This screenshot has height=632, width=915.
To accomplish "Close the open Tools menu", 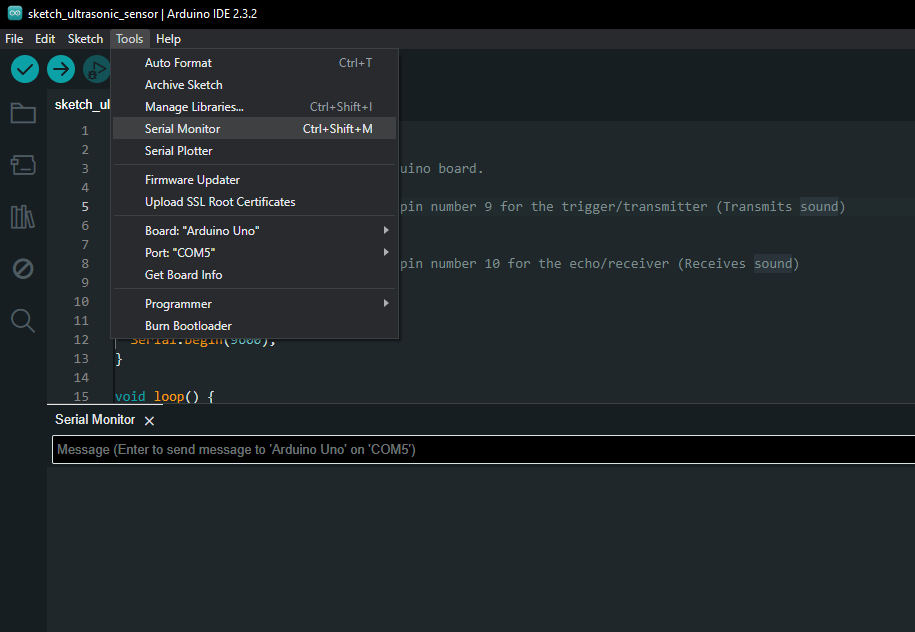I will (x=130, y=39).
